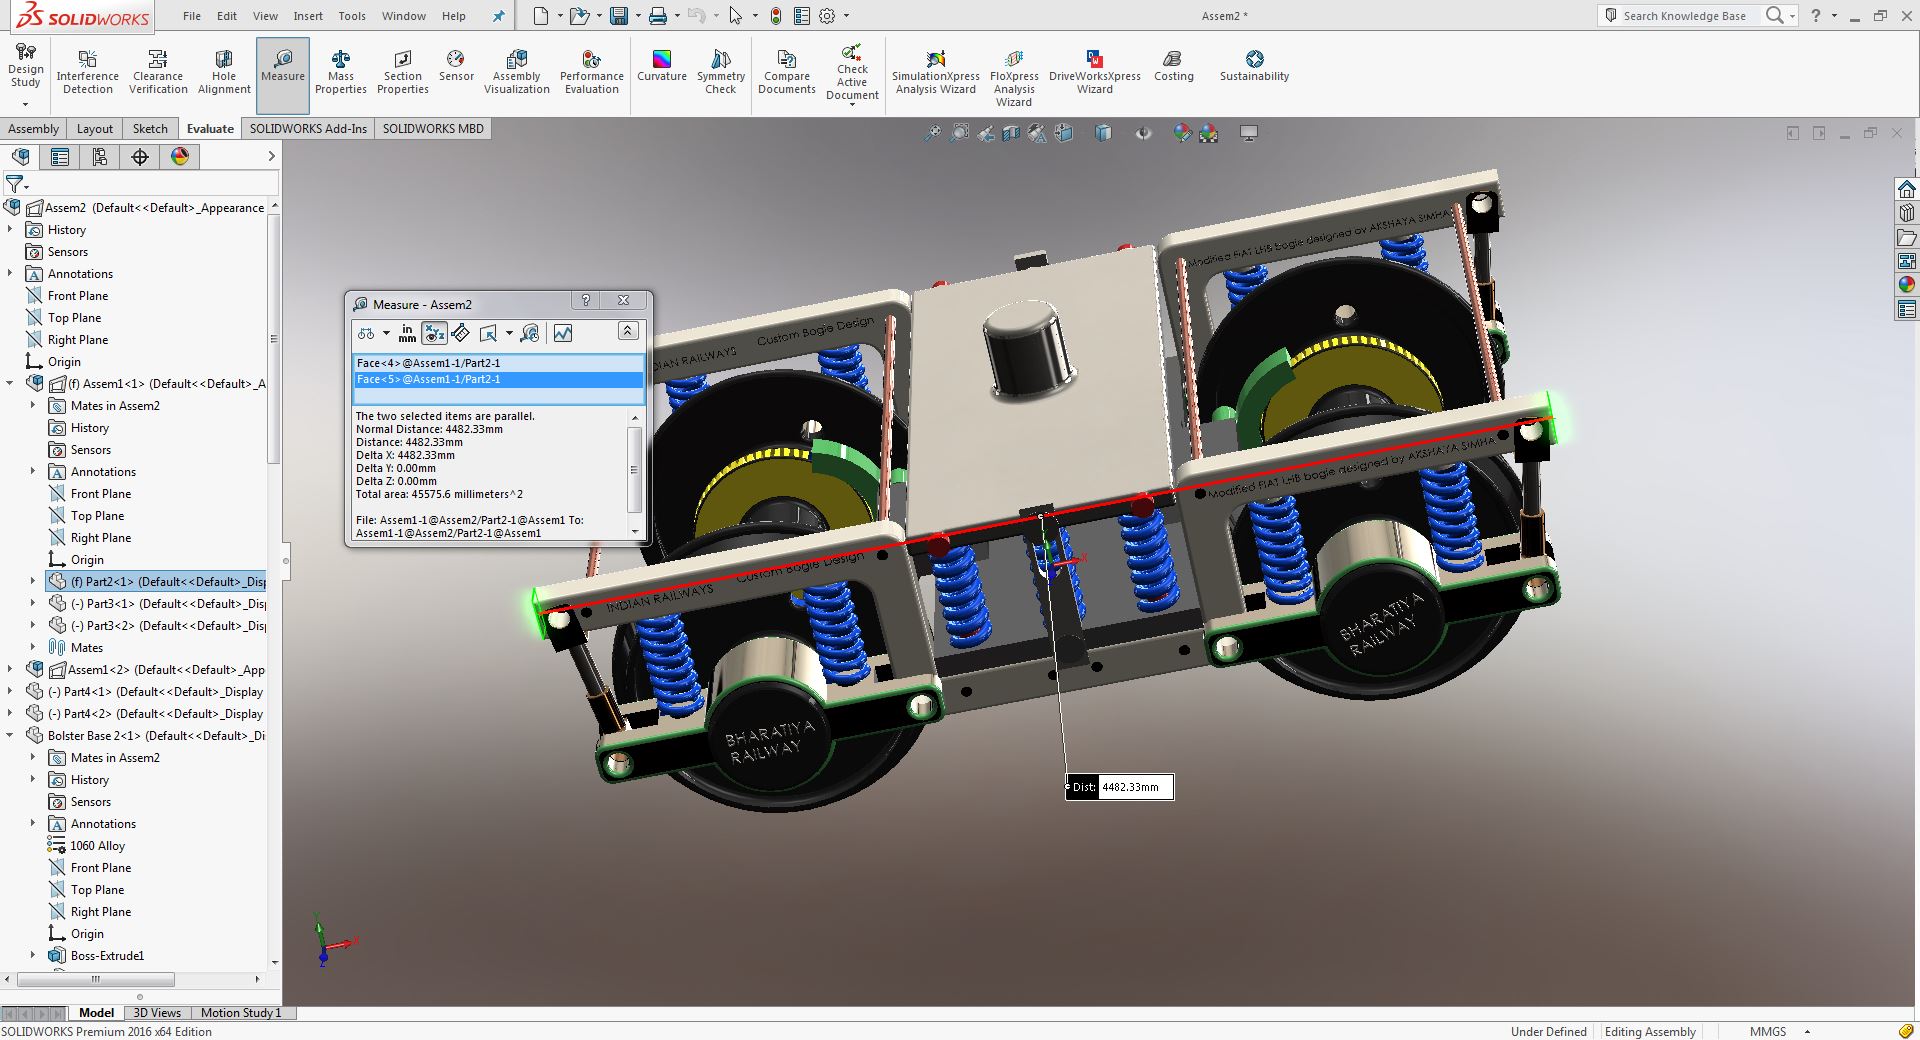Open the Tools menu

coord(352,16)
